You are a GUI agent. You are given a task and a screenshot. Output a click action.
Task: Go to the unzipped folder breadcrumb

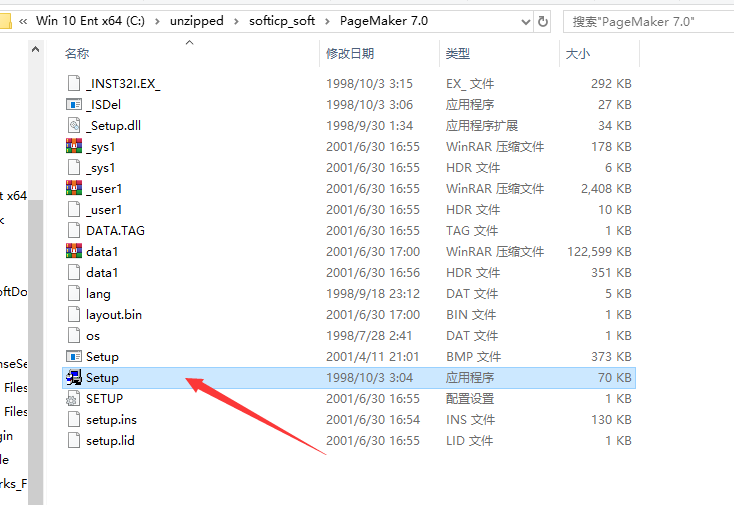click(197, 21)
